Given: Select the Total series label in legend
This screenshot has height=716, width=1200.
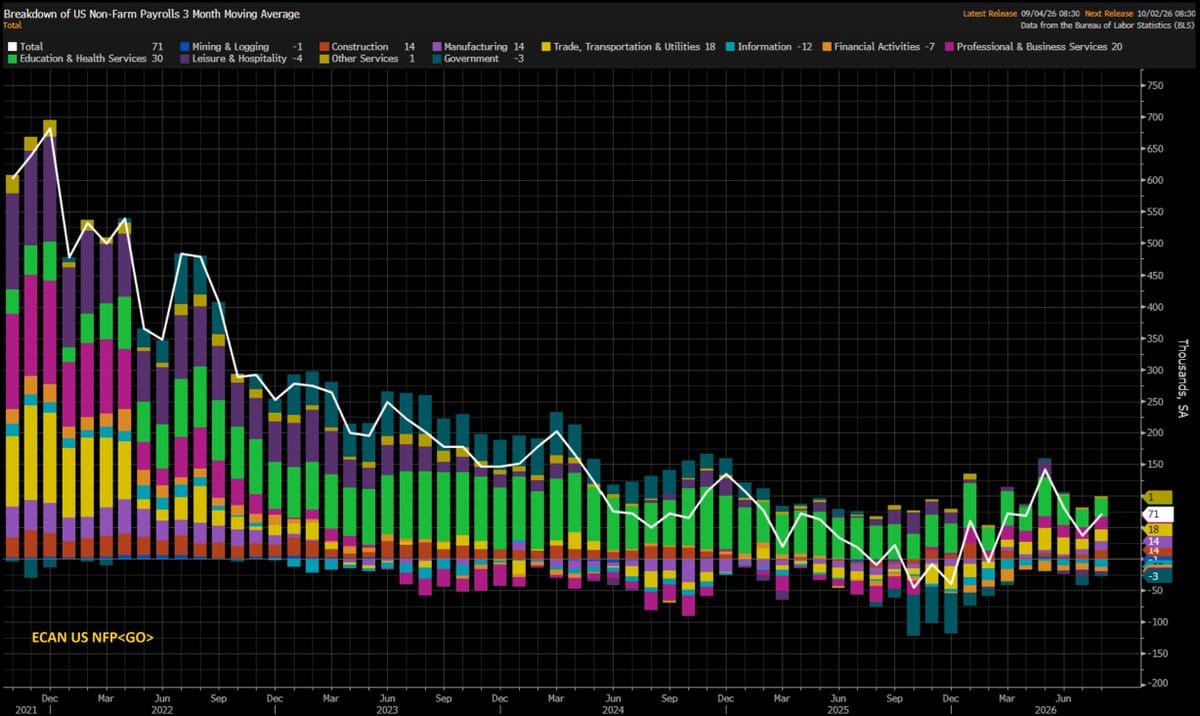Looking at the screenshot, I should click(32, 47).
